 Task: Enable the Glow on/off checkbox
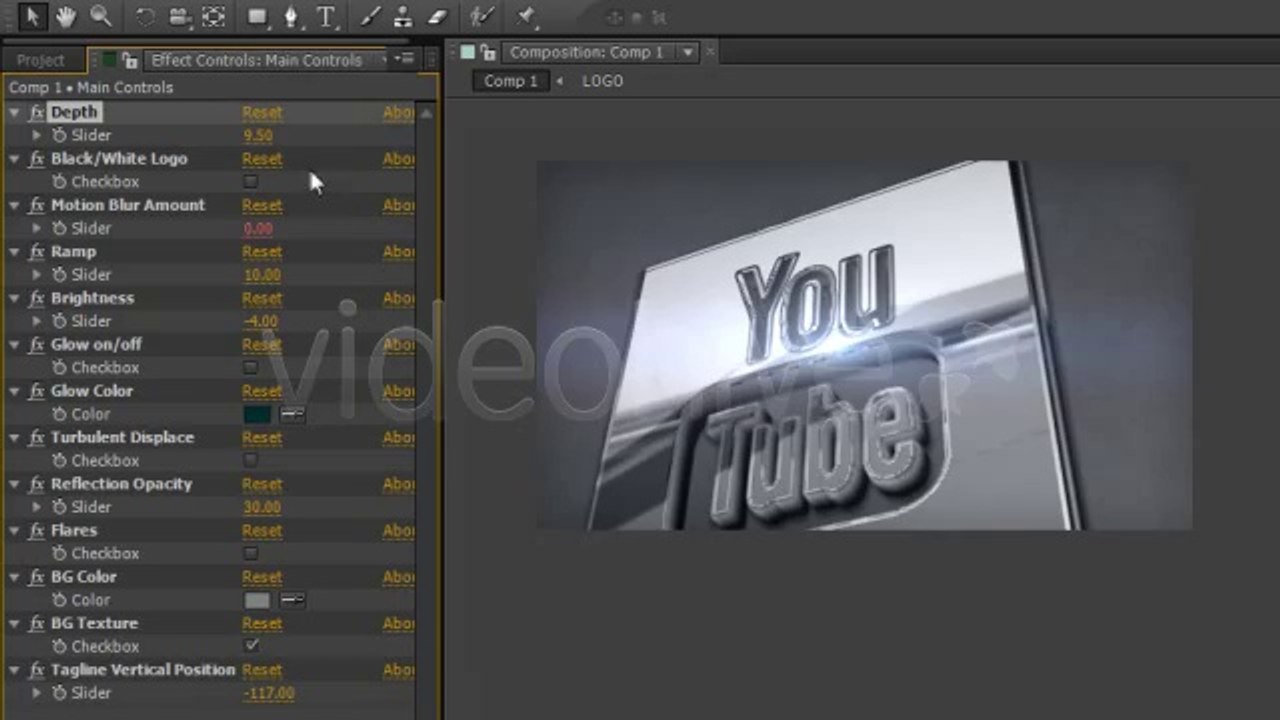250,368
